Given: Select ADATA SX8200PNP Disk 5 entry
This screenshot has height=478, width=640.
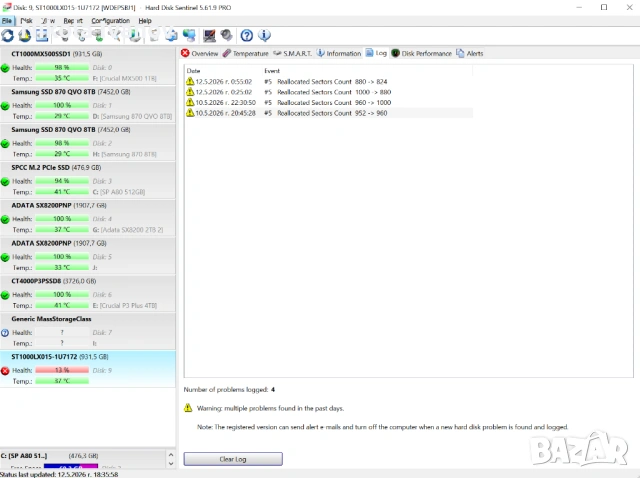Looking at the screenshot, I should (x=88, y=256).
